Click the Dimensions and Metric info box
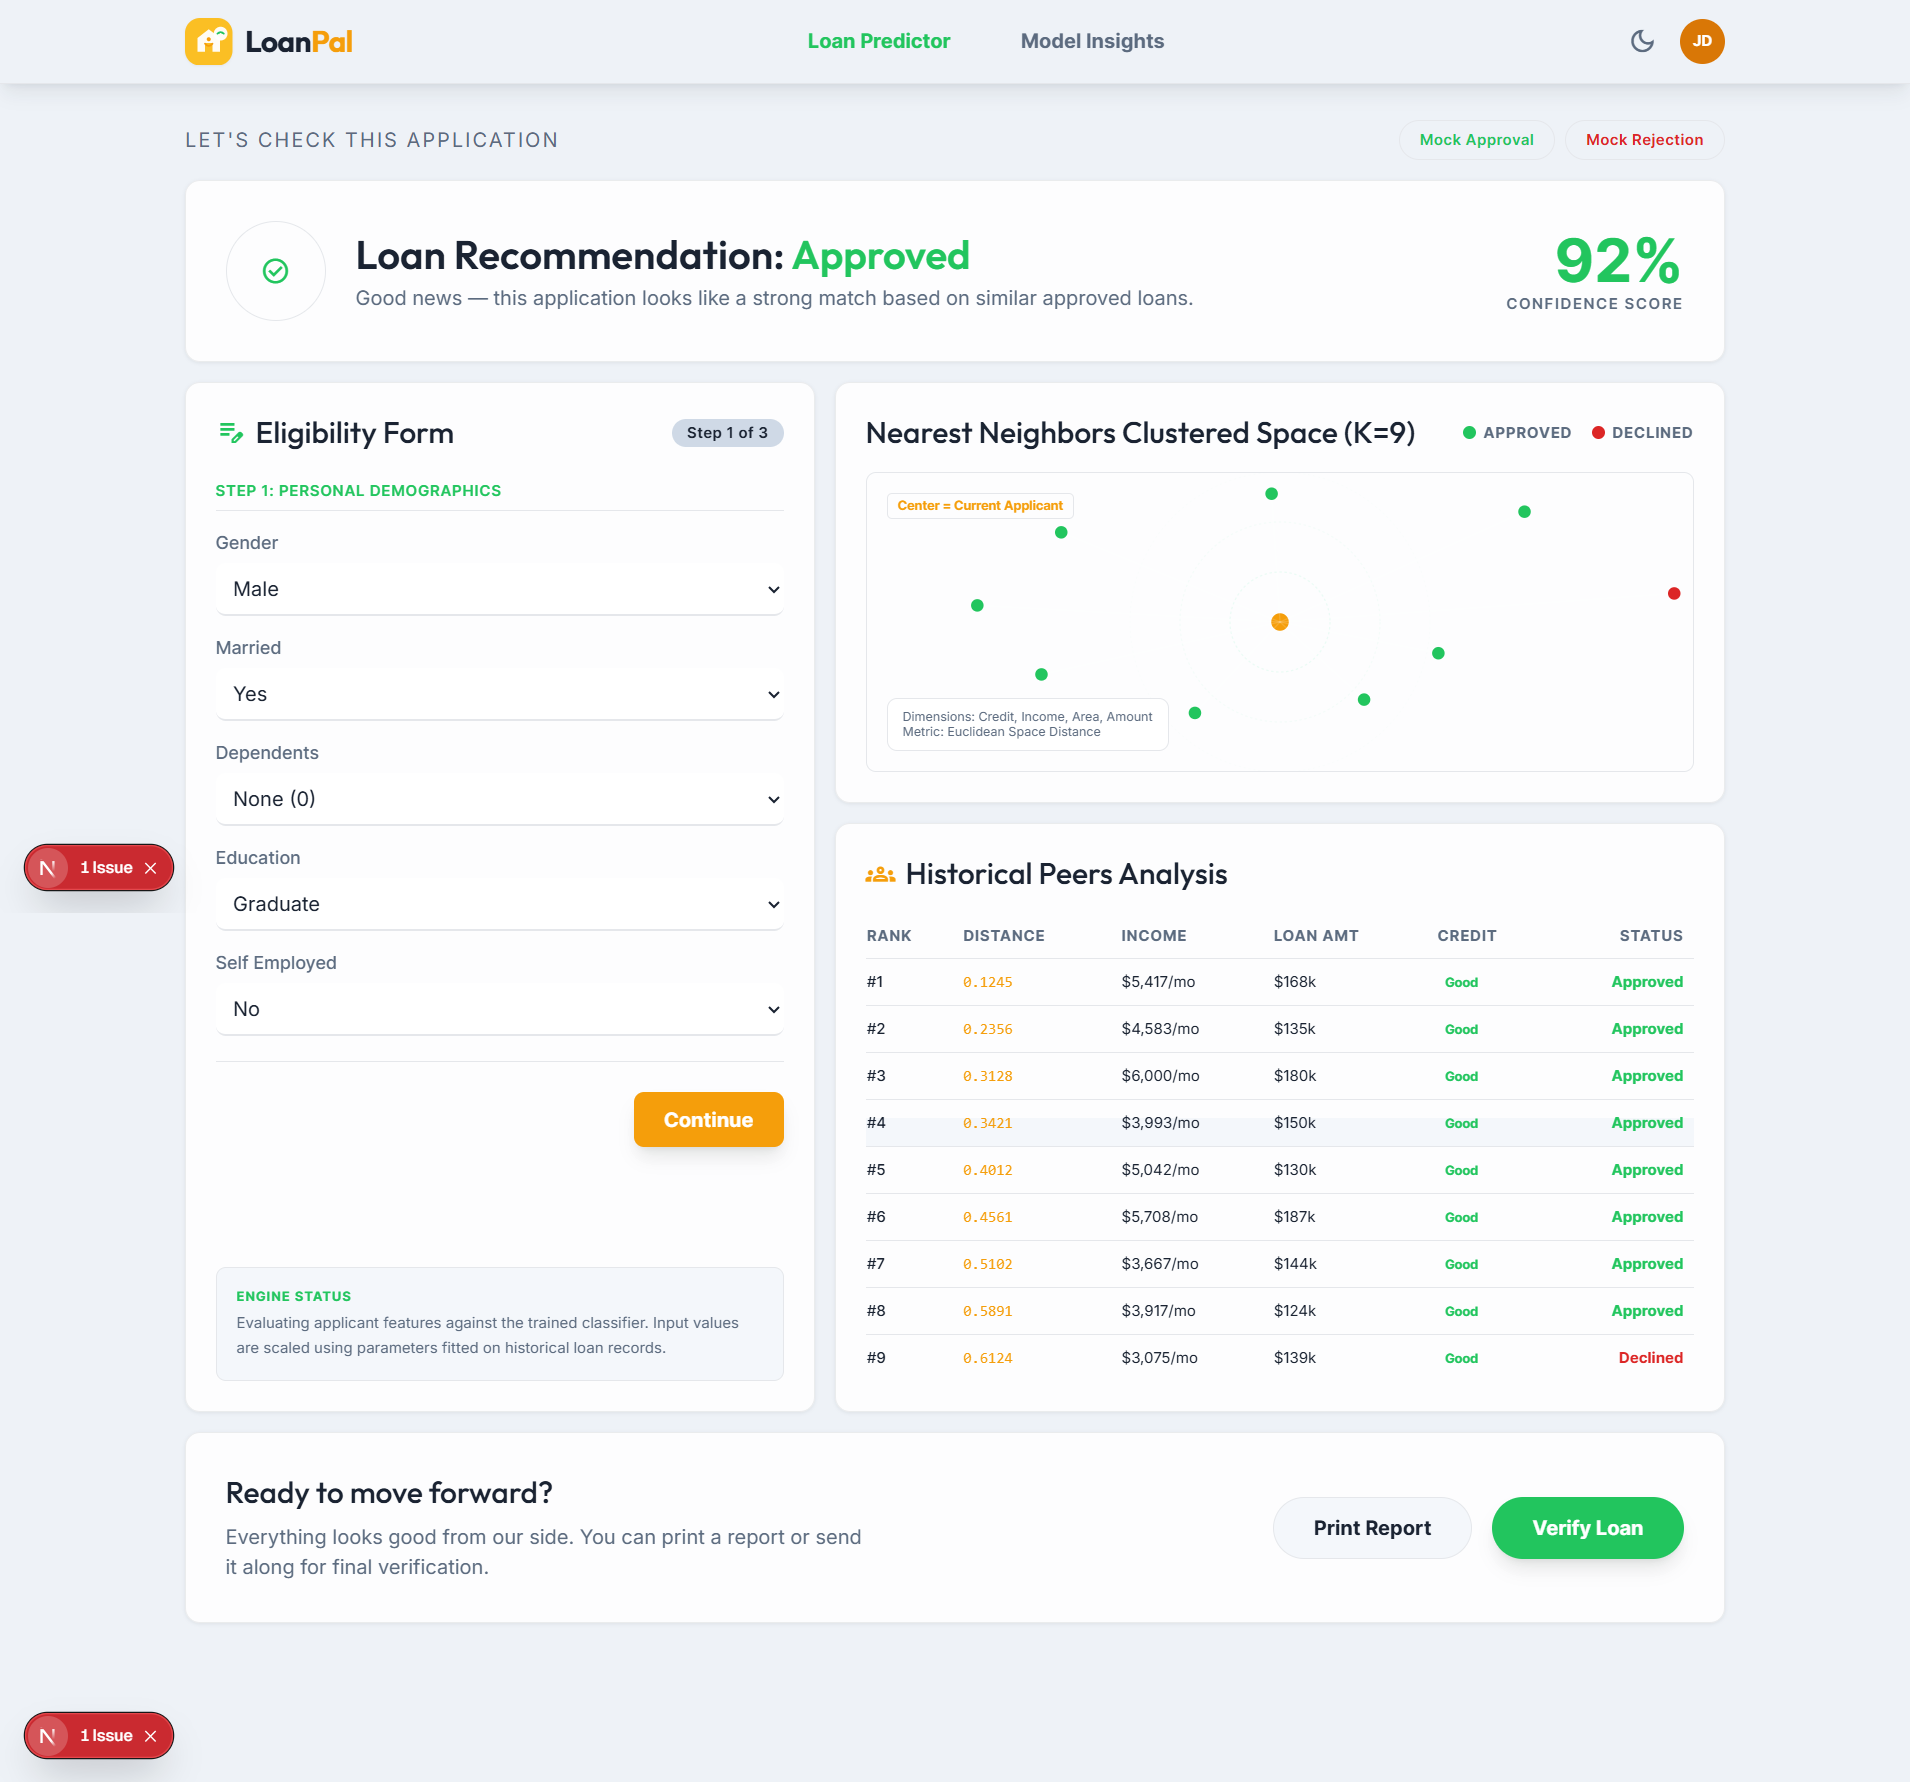 pyautogui.click(x=1028, y=724)
